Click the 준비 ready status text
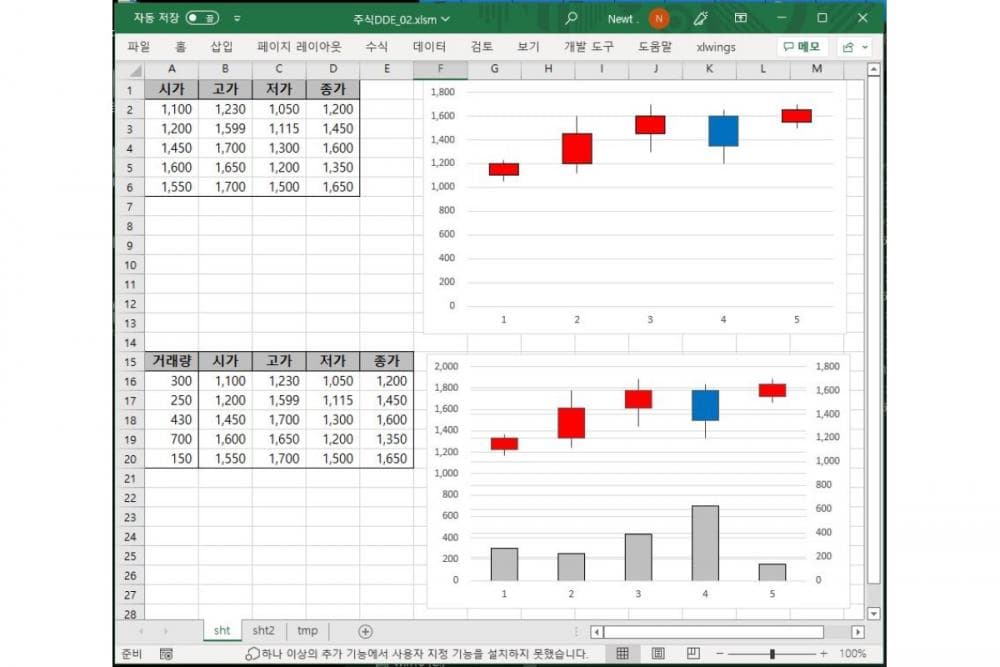The image size is (1000, 667). [x=131, y=654]
